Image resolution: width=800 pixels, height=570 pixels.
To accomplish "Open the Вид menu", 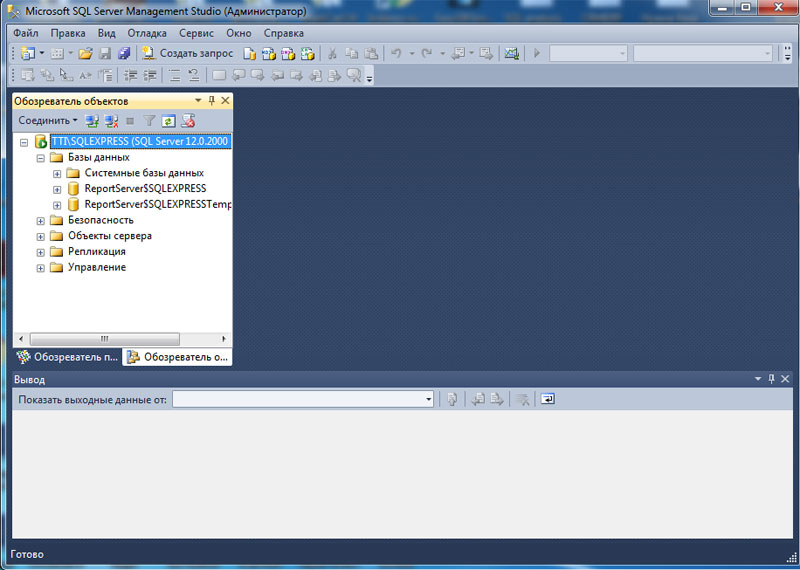I will 107,33.
